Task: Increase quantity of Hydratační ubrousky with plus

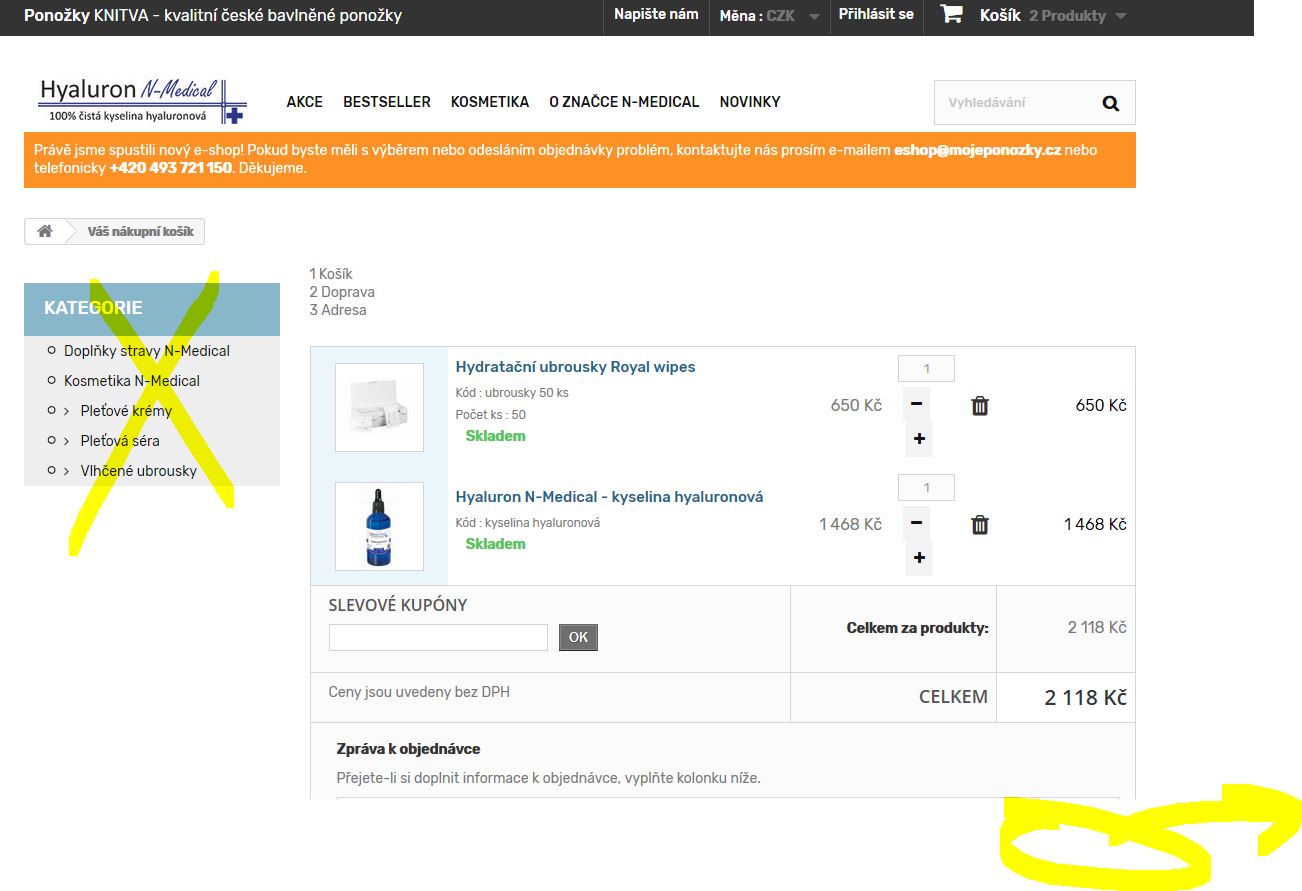Action: tap(919, 439)
